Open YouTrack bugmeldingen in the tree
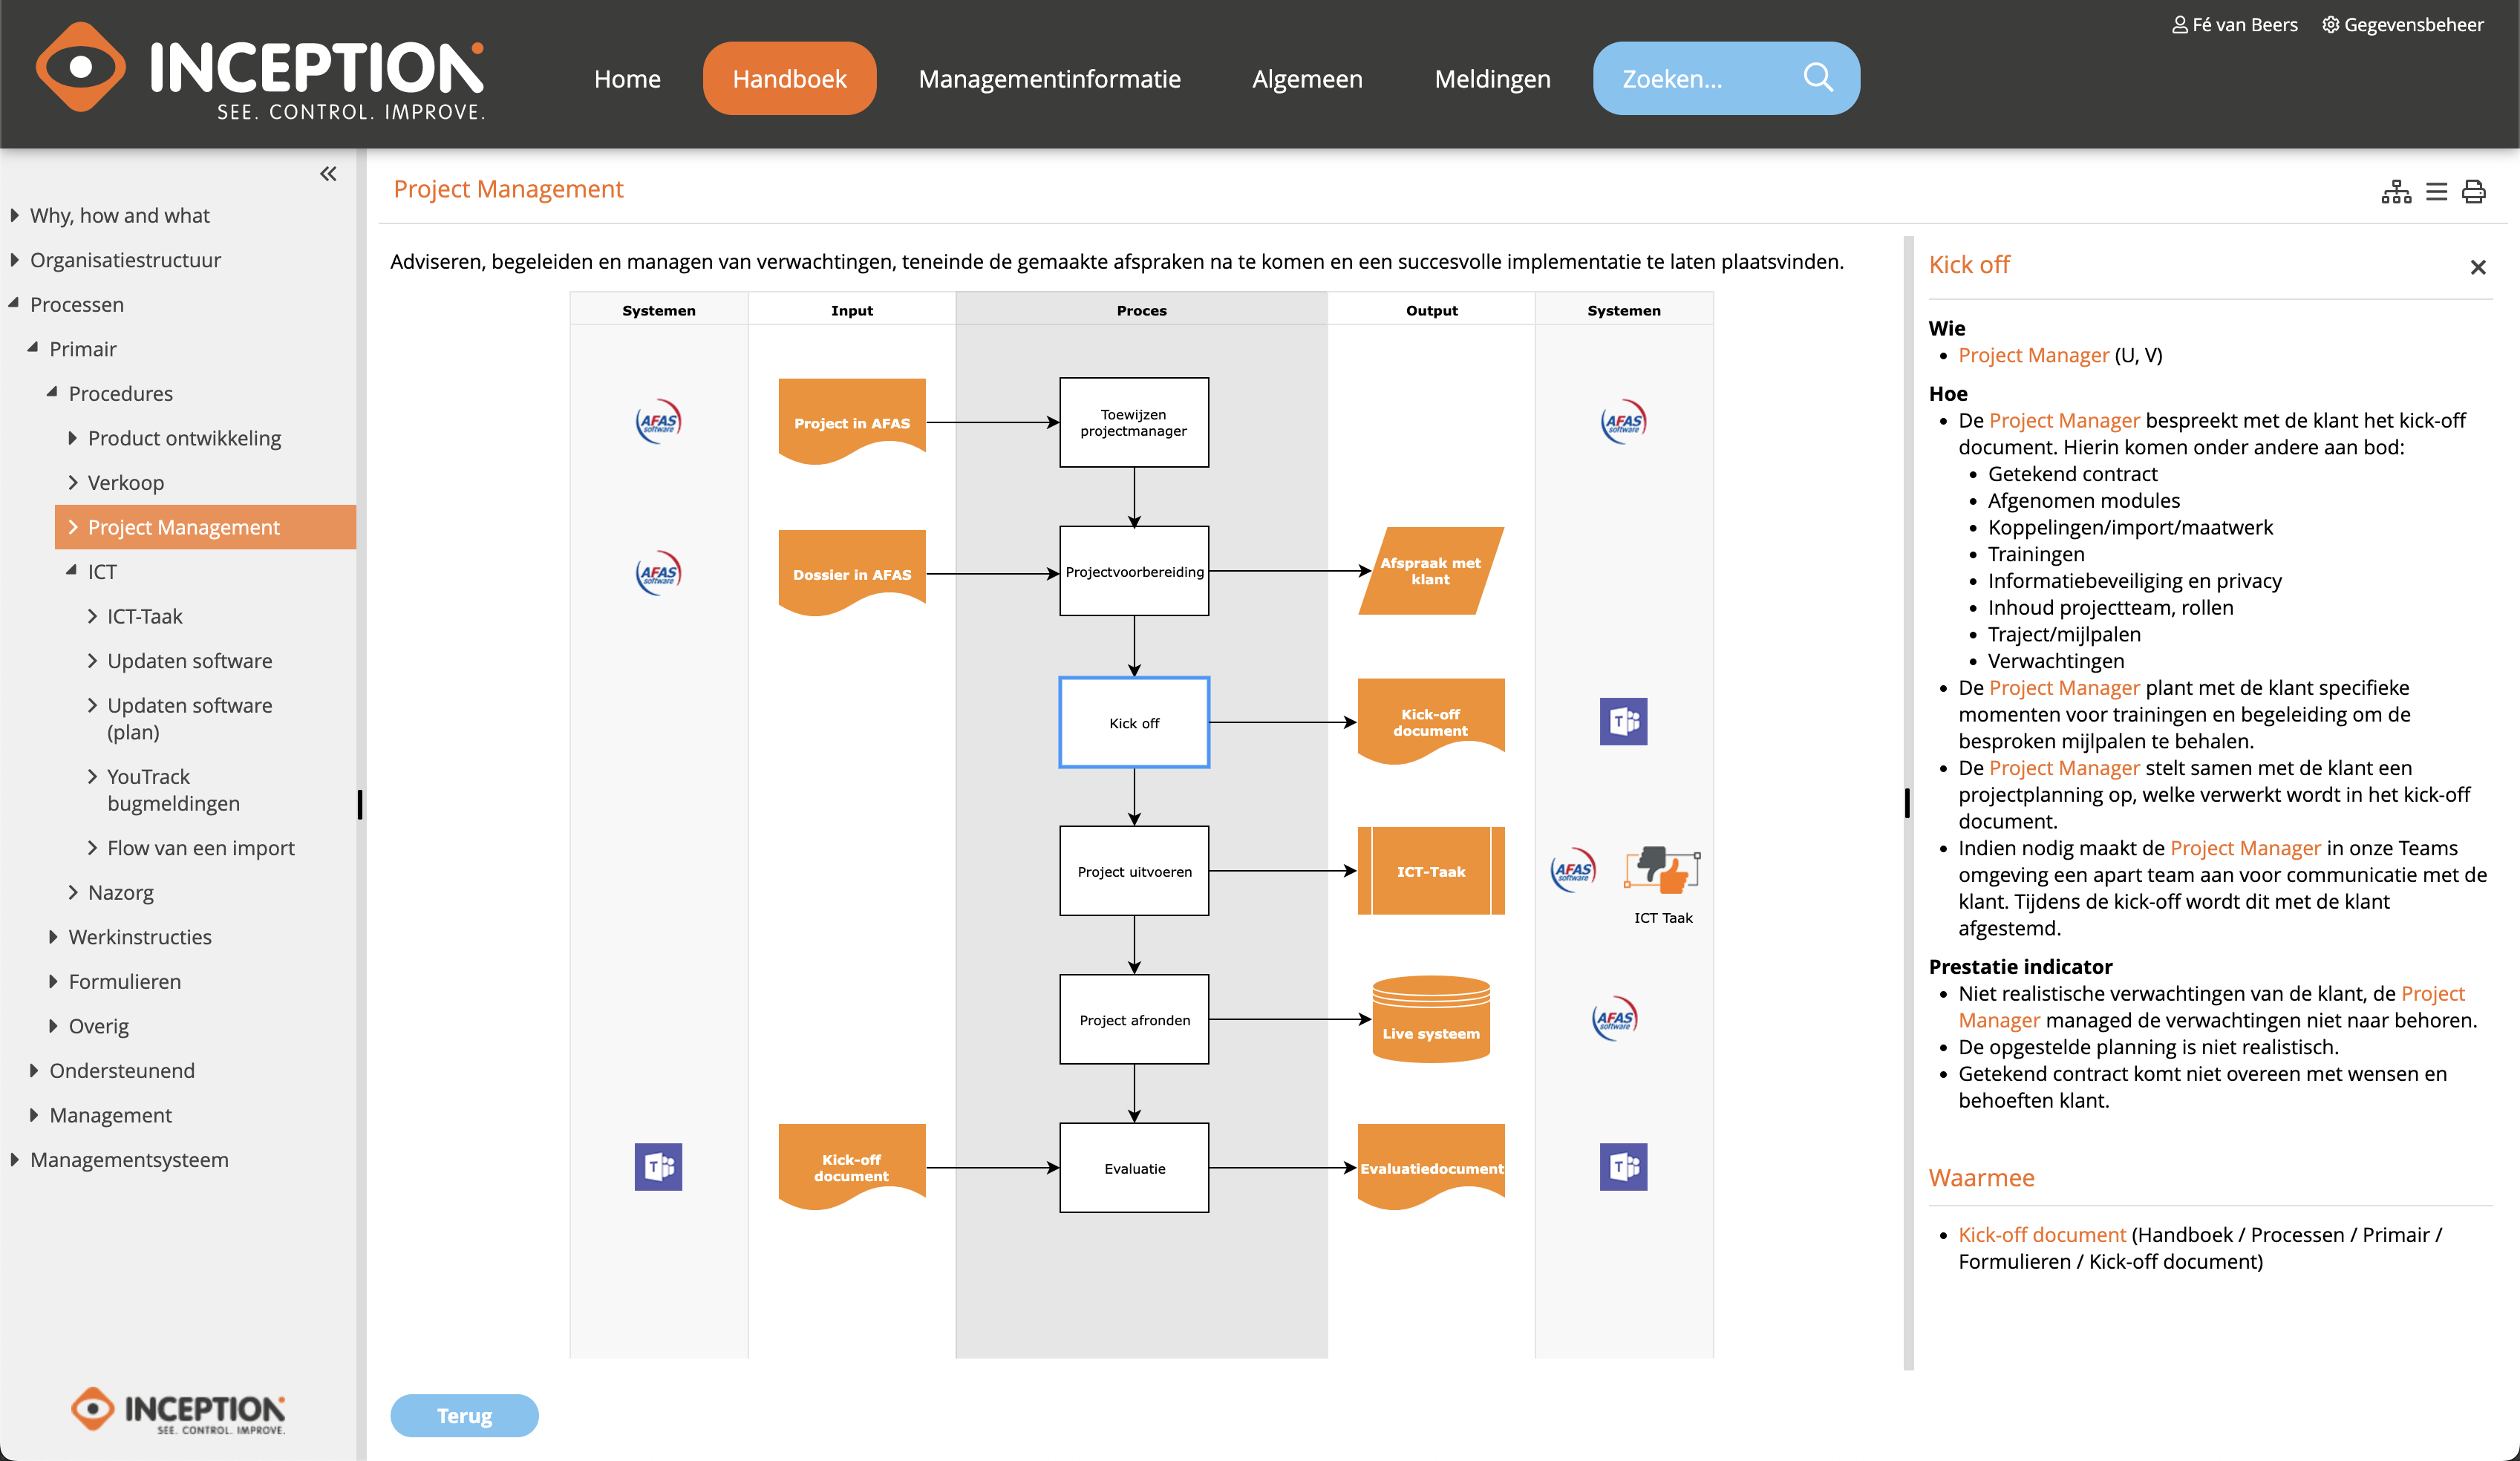The image size is (2520, 1461). [173, 790]
